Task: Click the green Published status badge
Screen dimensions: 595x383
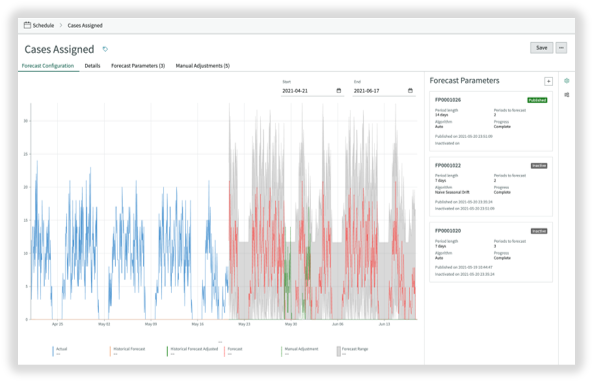Action: (537, 100)
